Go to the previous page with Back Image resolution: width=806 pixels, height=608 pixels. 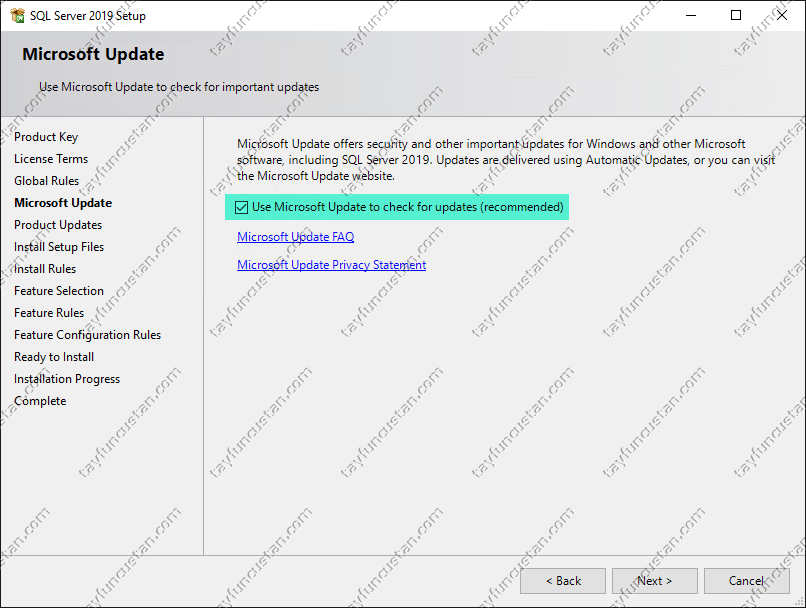(x=563, y=581)
